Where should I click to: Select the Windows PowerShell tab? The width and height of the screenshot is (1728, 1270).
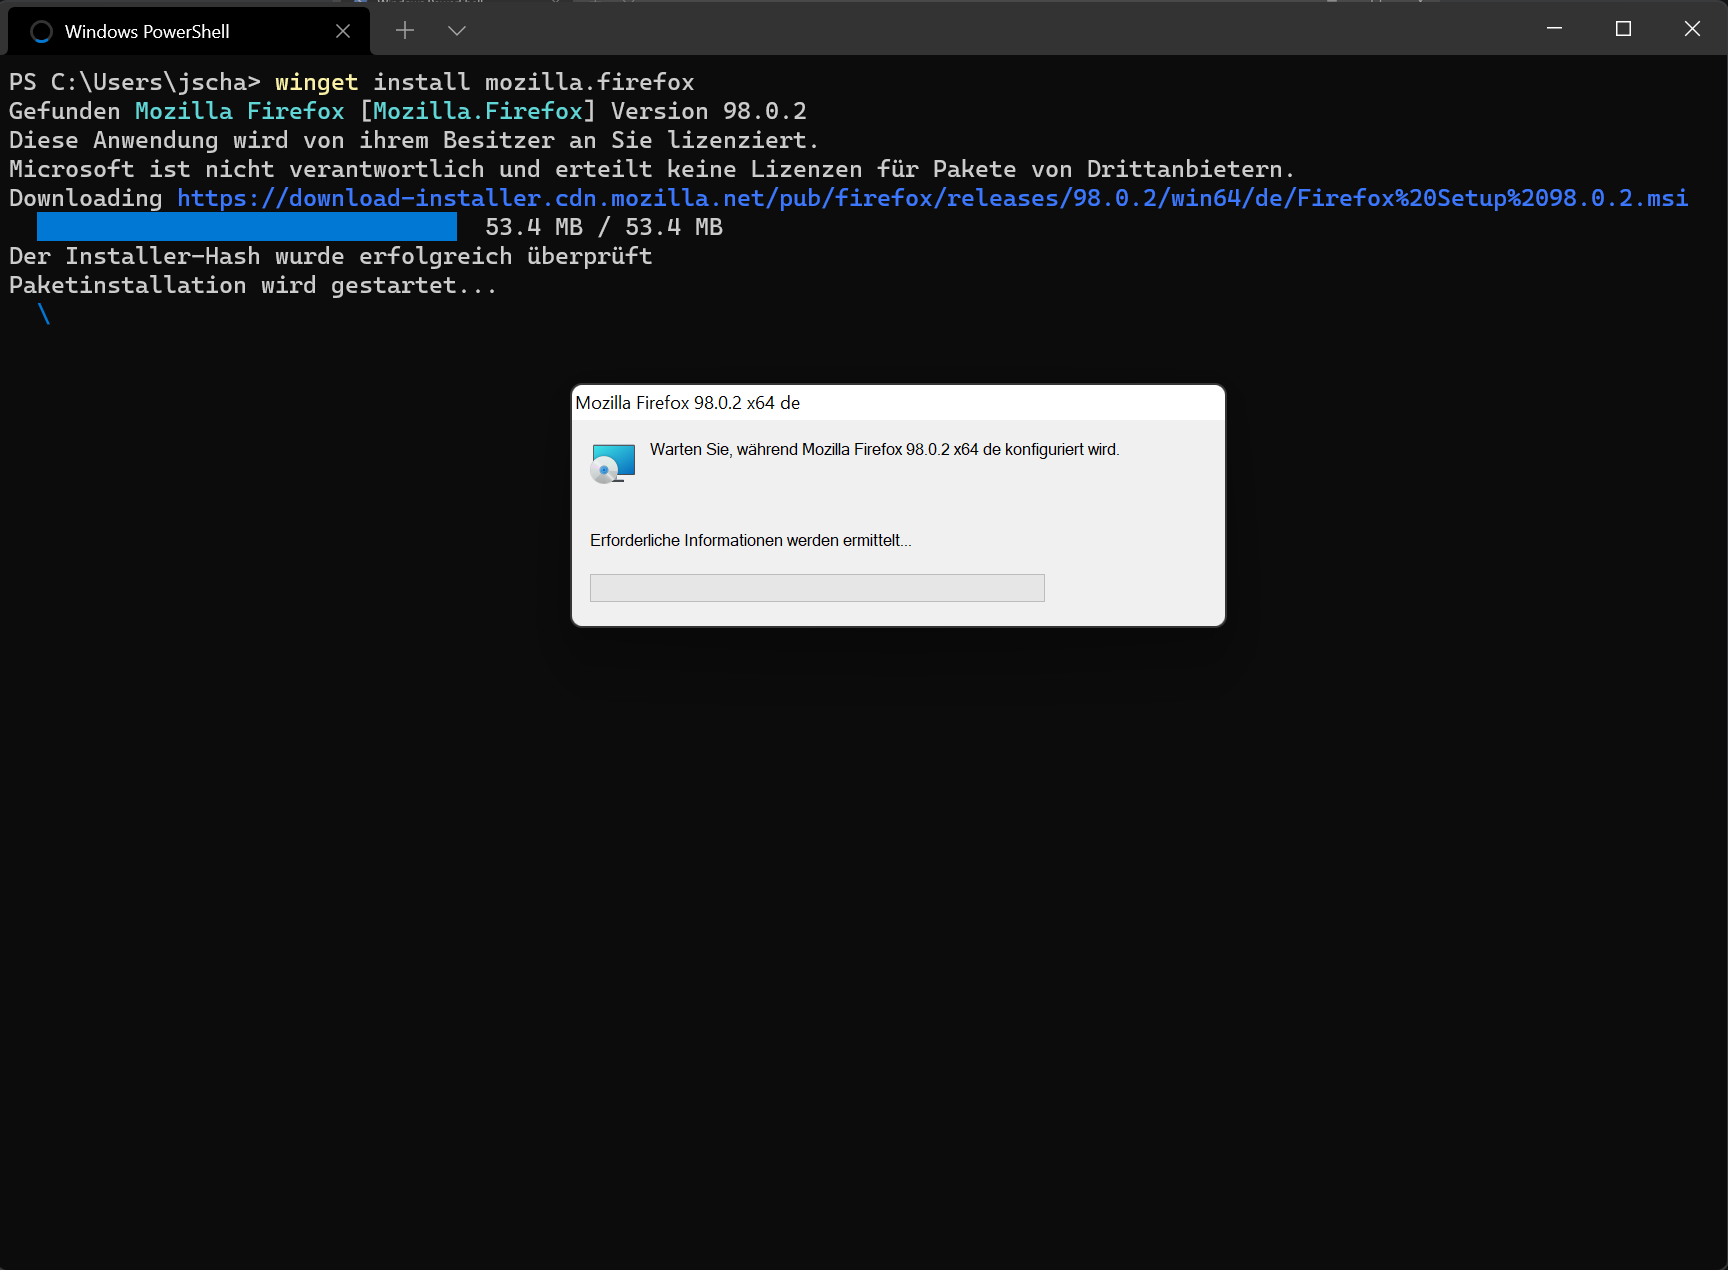tap(188, 31)
